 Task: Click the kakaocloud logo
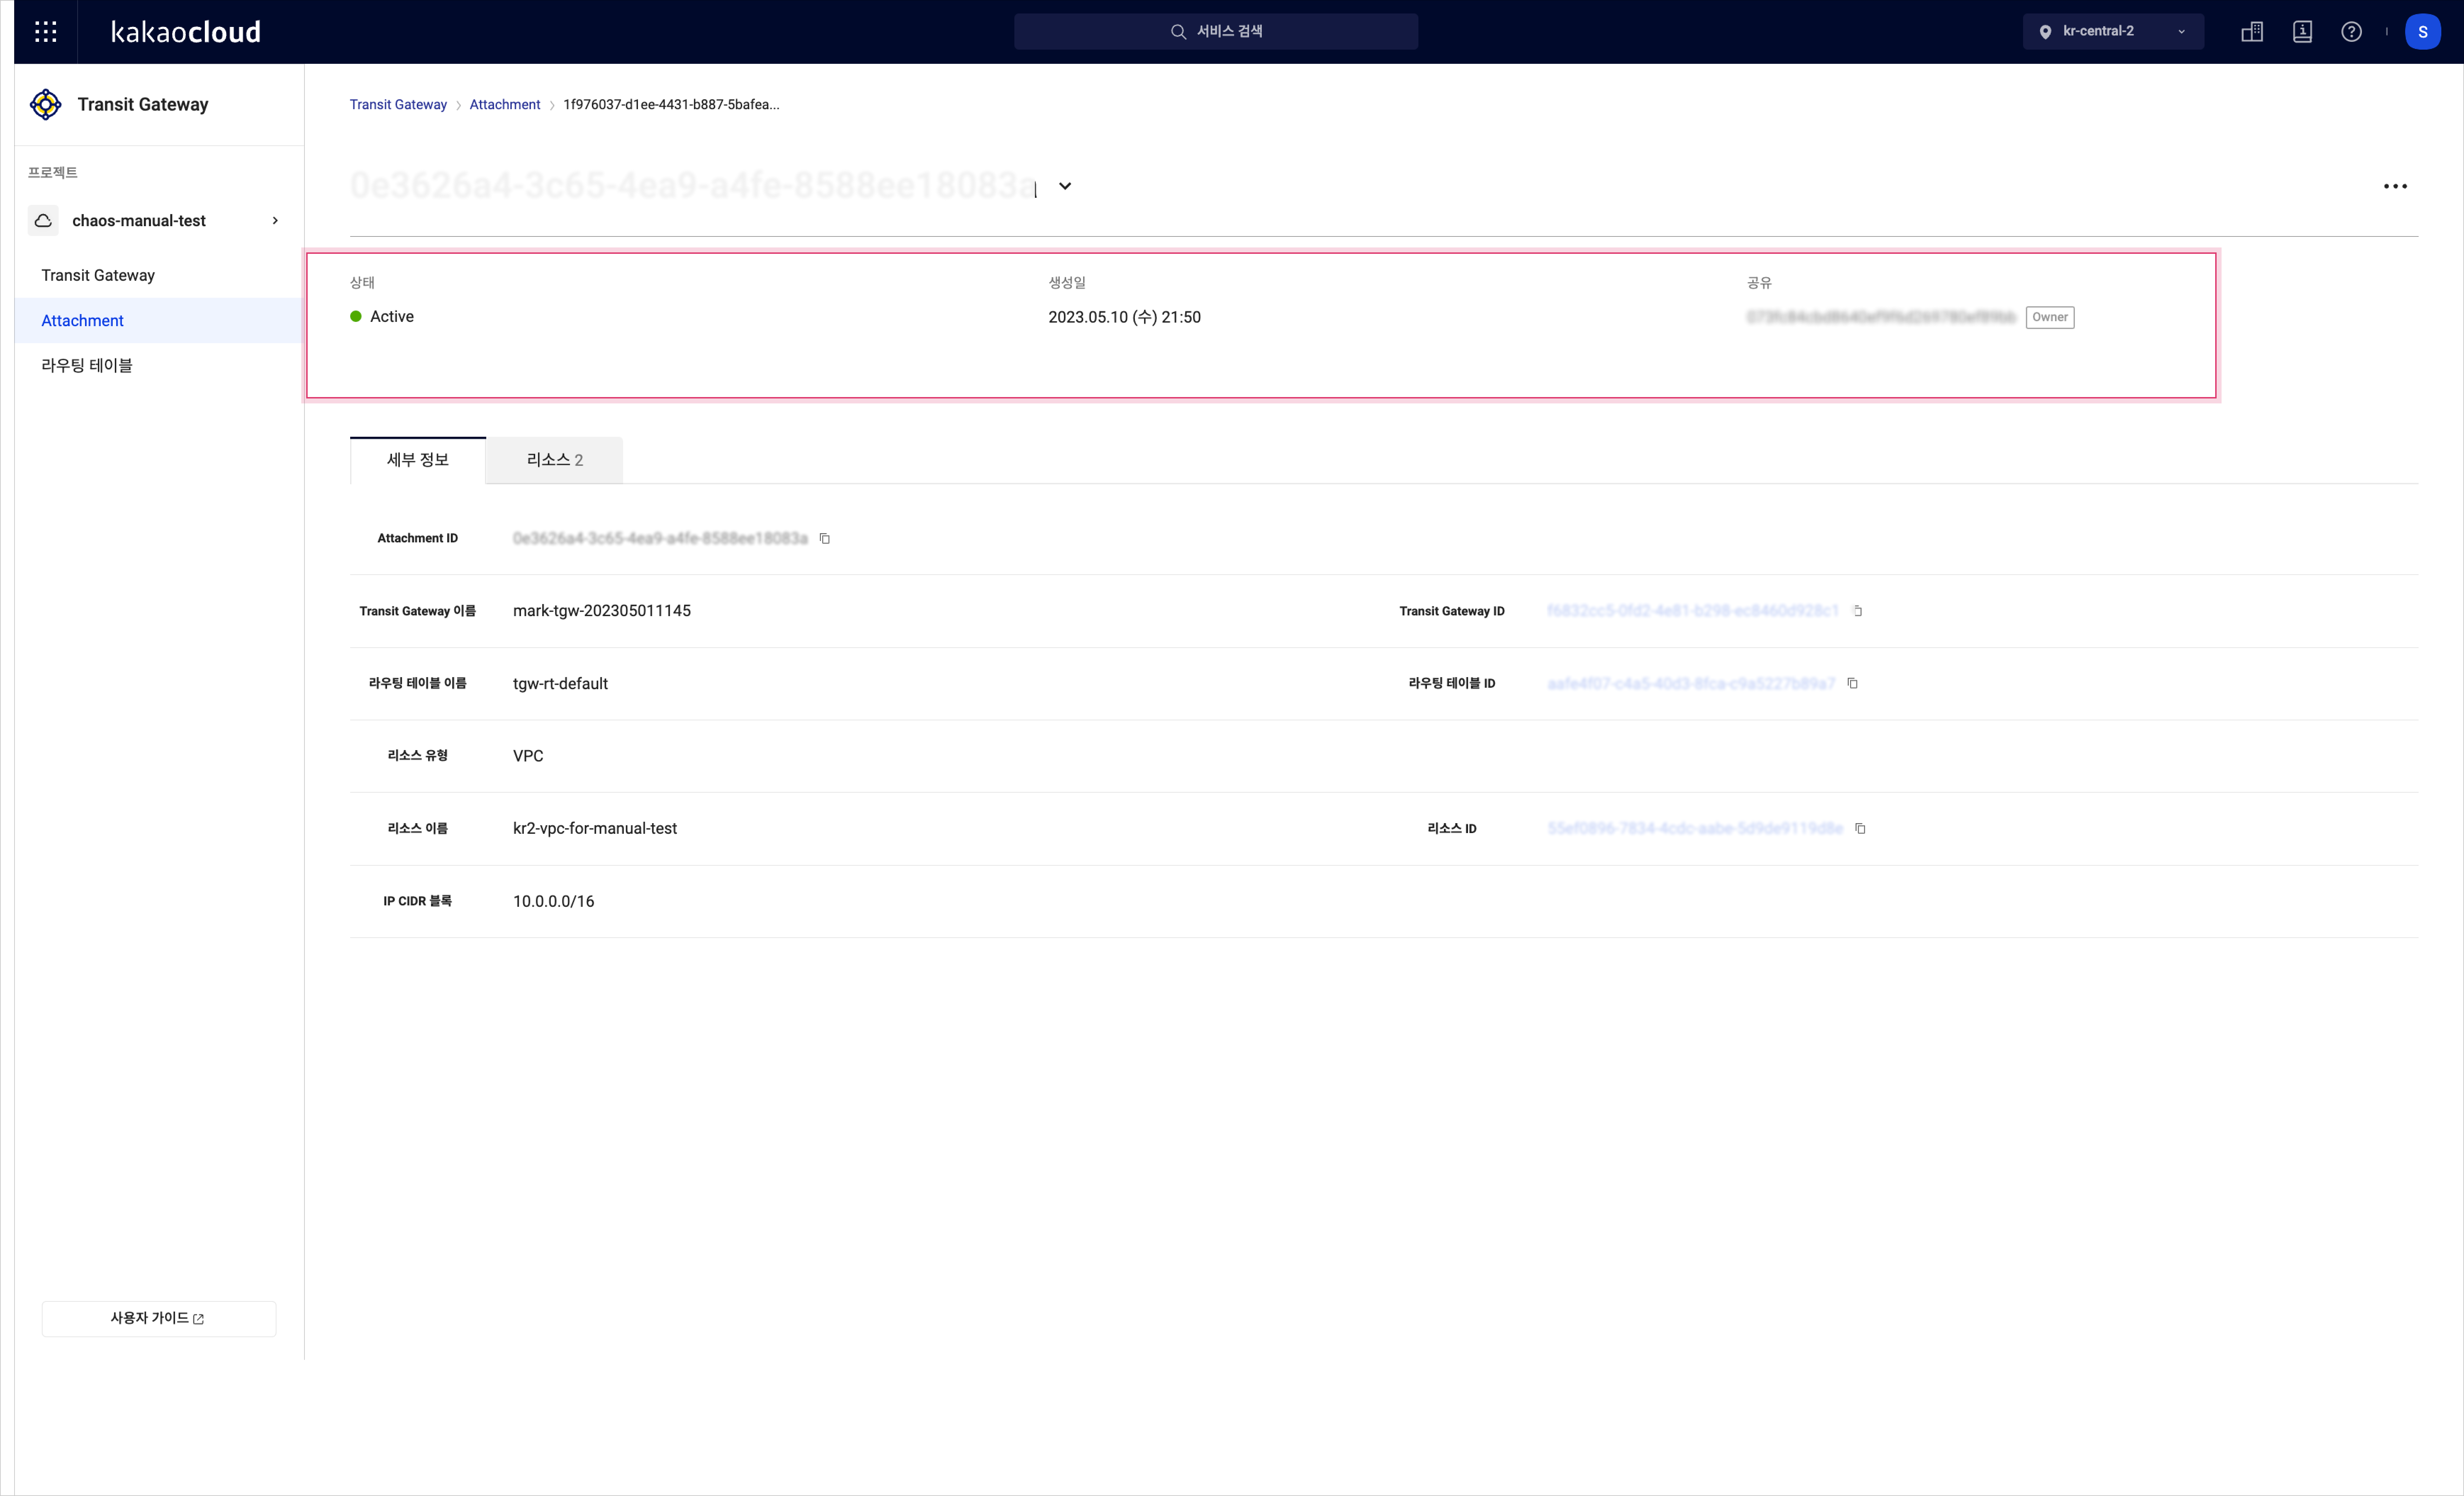click(186, 32)
